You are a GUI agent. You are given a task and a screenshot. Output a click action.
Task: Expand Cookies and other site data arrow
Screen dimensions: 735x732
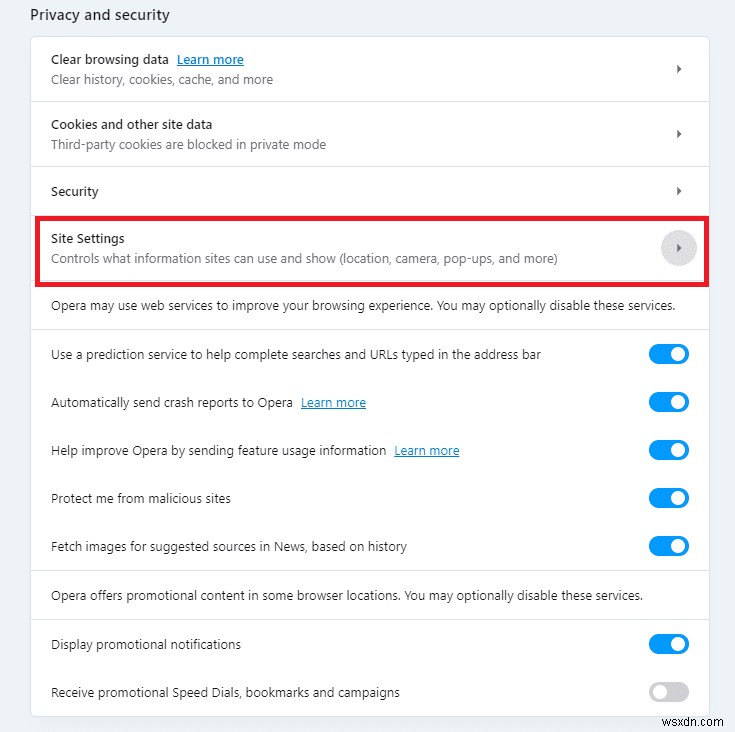click(x=679, y=134)
